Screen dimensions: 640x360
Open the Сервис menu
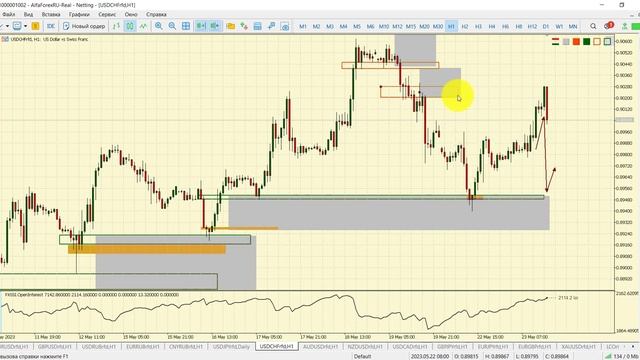click(x=107, y=14)
